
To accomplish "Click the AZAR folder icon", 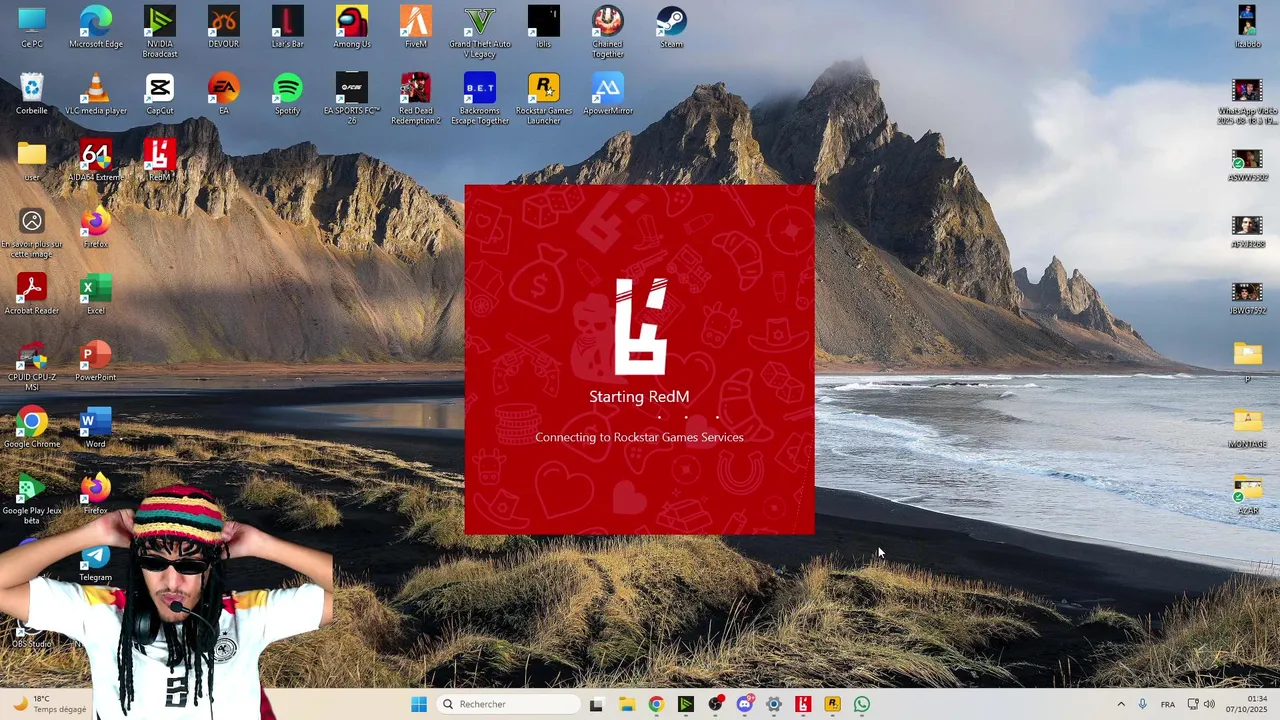I will tap(1247, 494).
